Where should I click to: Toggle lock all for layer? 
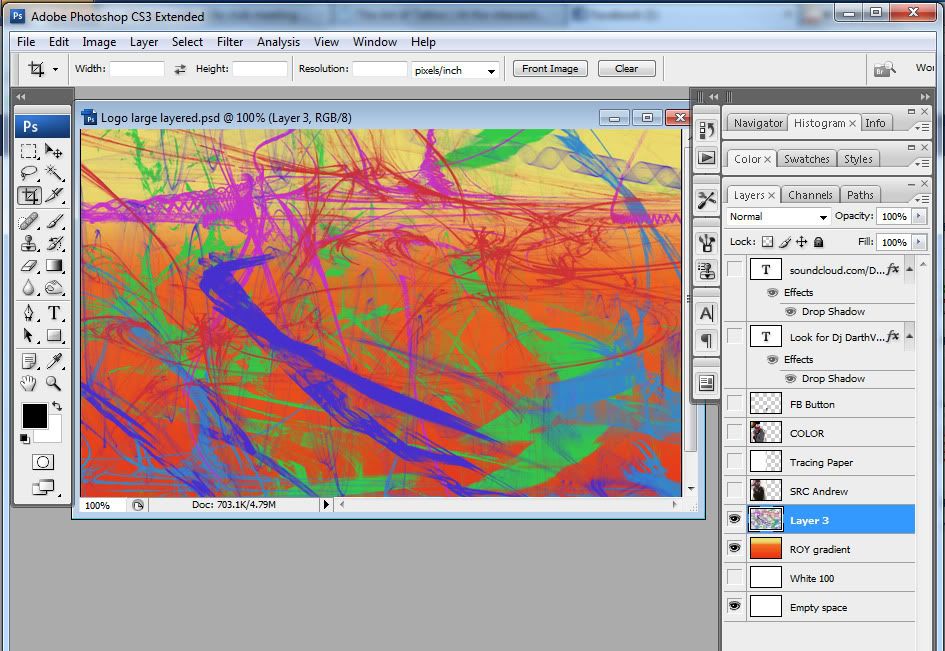click(x=818, y=242)
